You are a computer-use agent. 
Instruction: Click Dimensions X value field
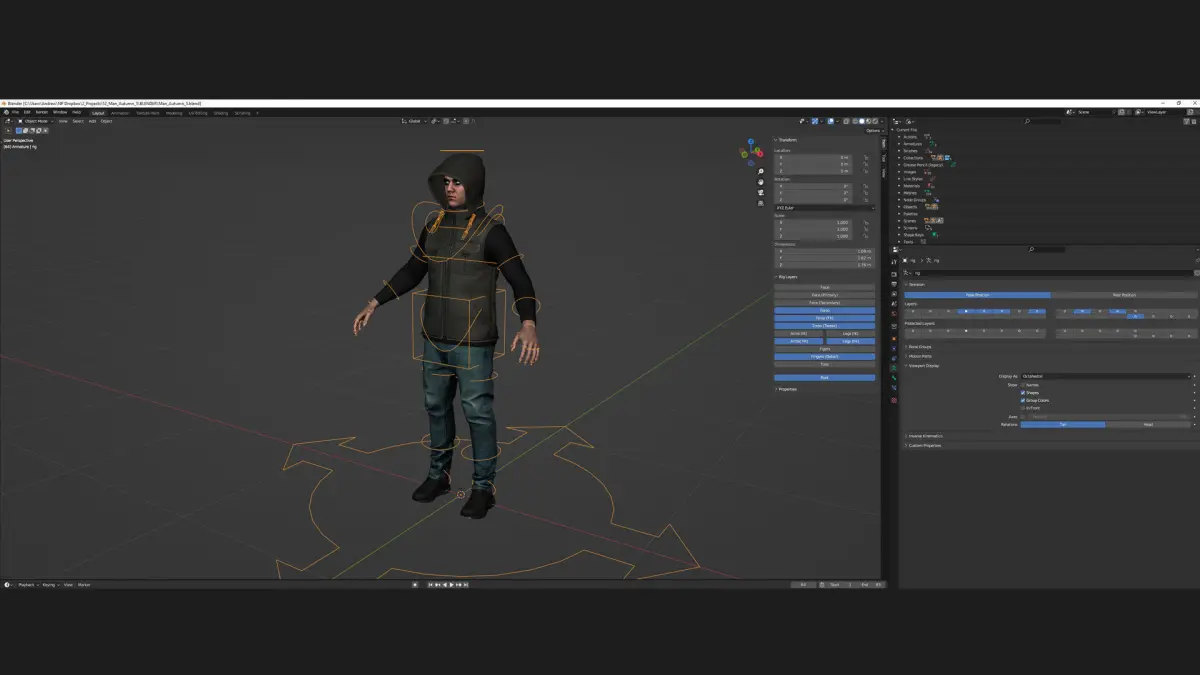click(824, 251)
